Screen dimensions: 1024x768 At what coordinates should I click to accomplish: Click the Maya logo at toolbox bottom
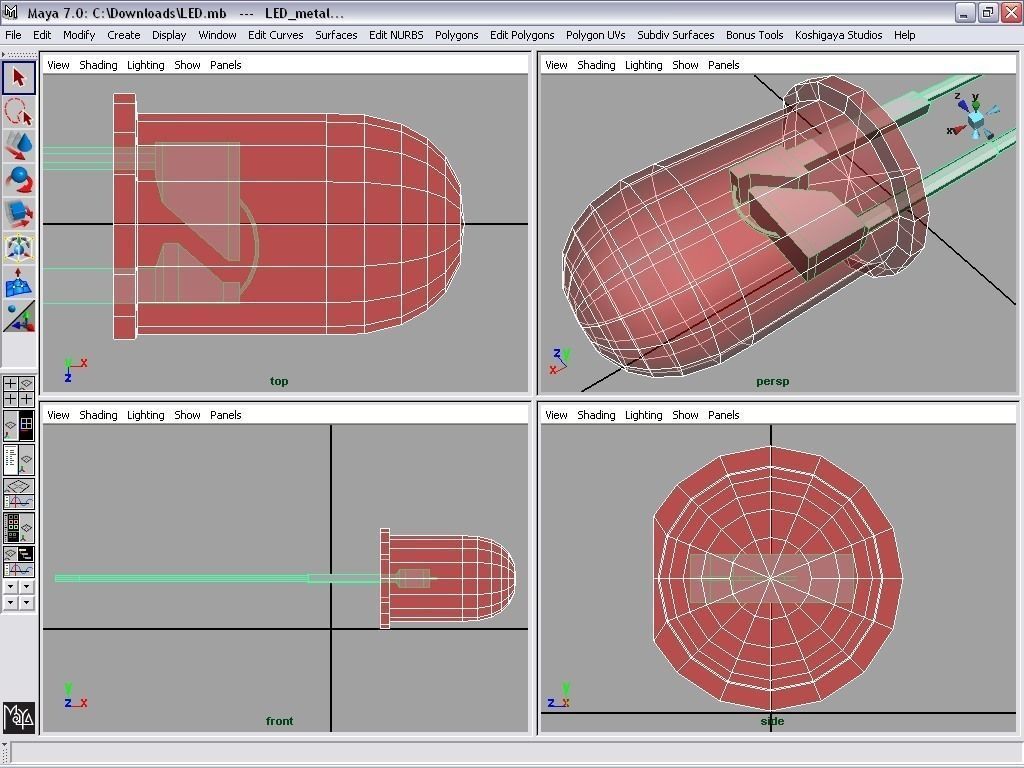(x=18, y=717)
